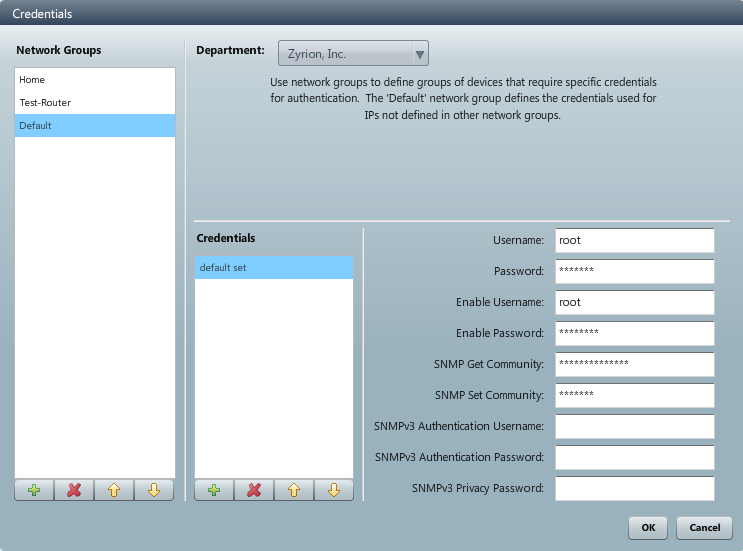The width and height of the screenshot is (743, 551).
Task: Select the 'default set' credential entry
Action: pos(273,268)
